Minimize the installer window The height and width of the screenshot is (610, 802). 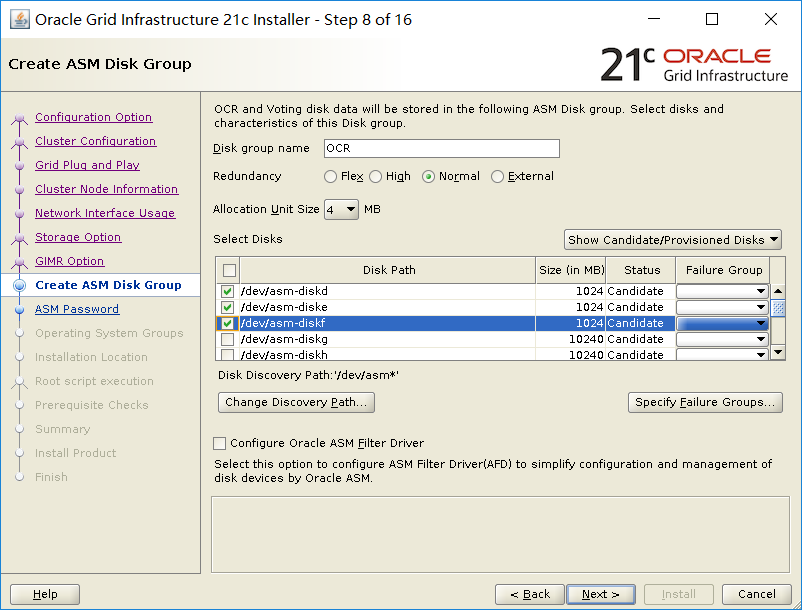coord(654,19)
